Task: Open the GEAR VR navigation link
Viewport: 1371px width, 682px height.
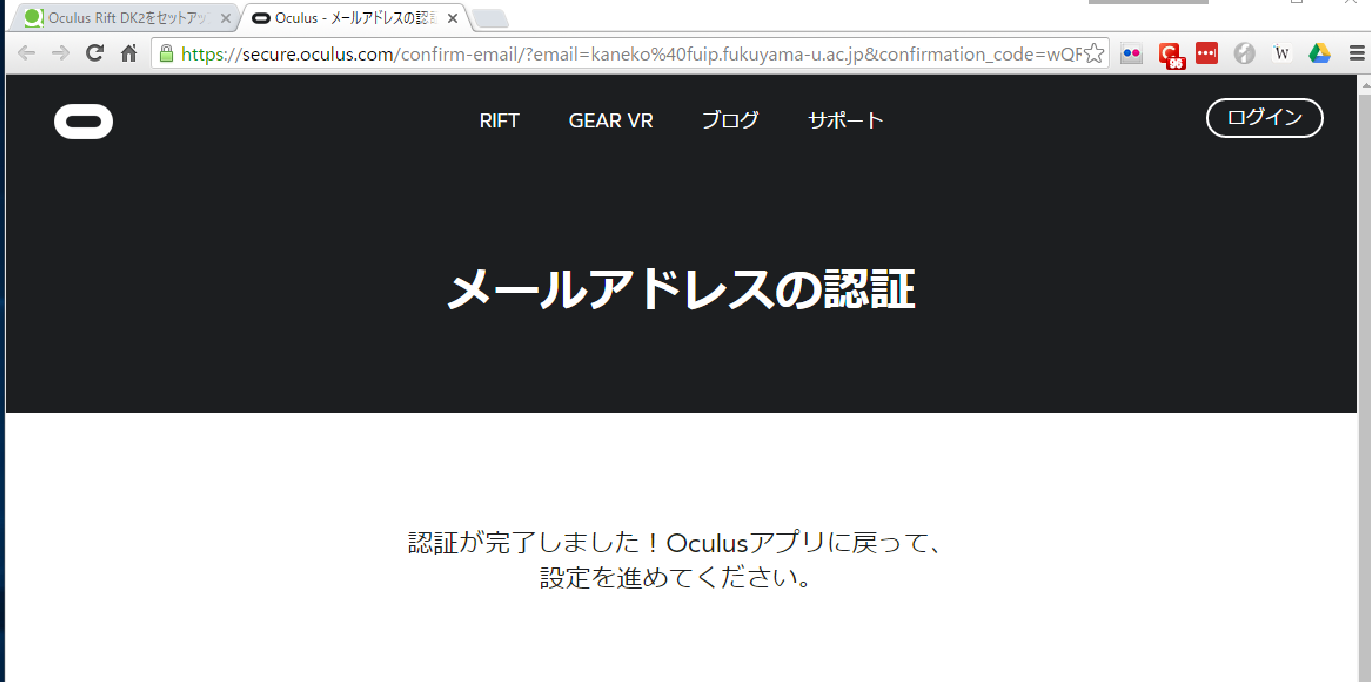Action: click(x=611, y=120)
